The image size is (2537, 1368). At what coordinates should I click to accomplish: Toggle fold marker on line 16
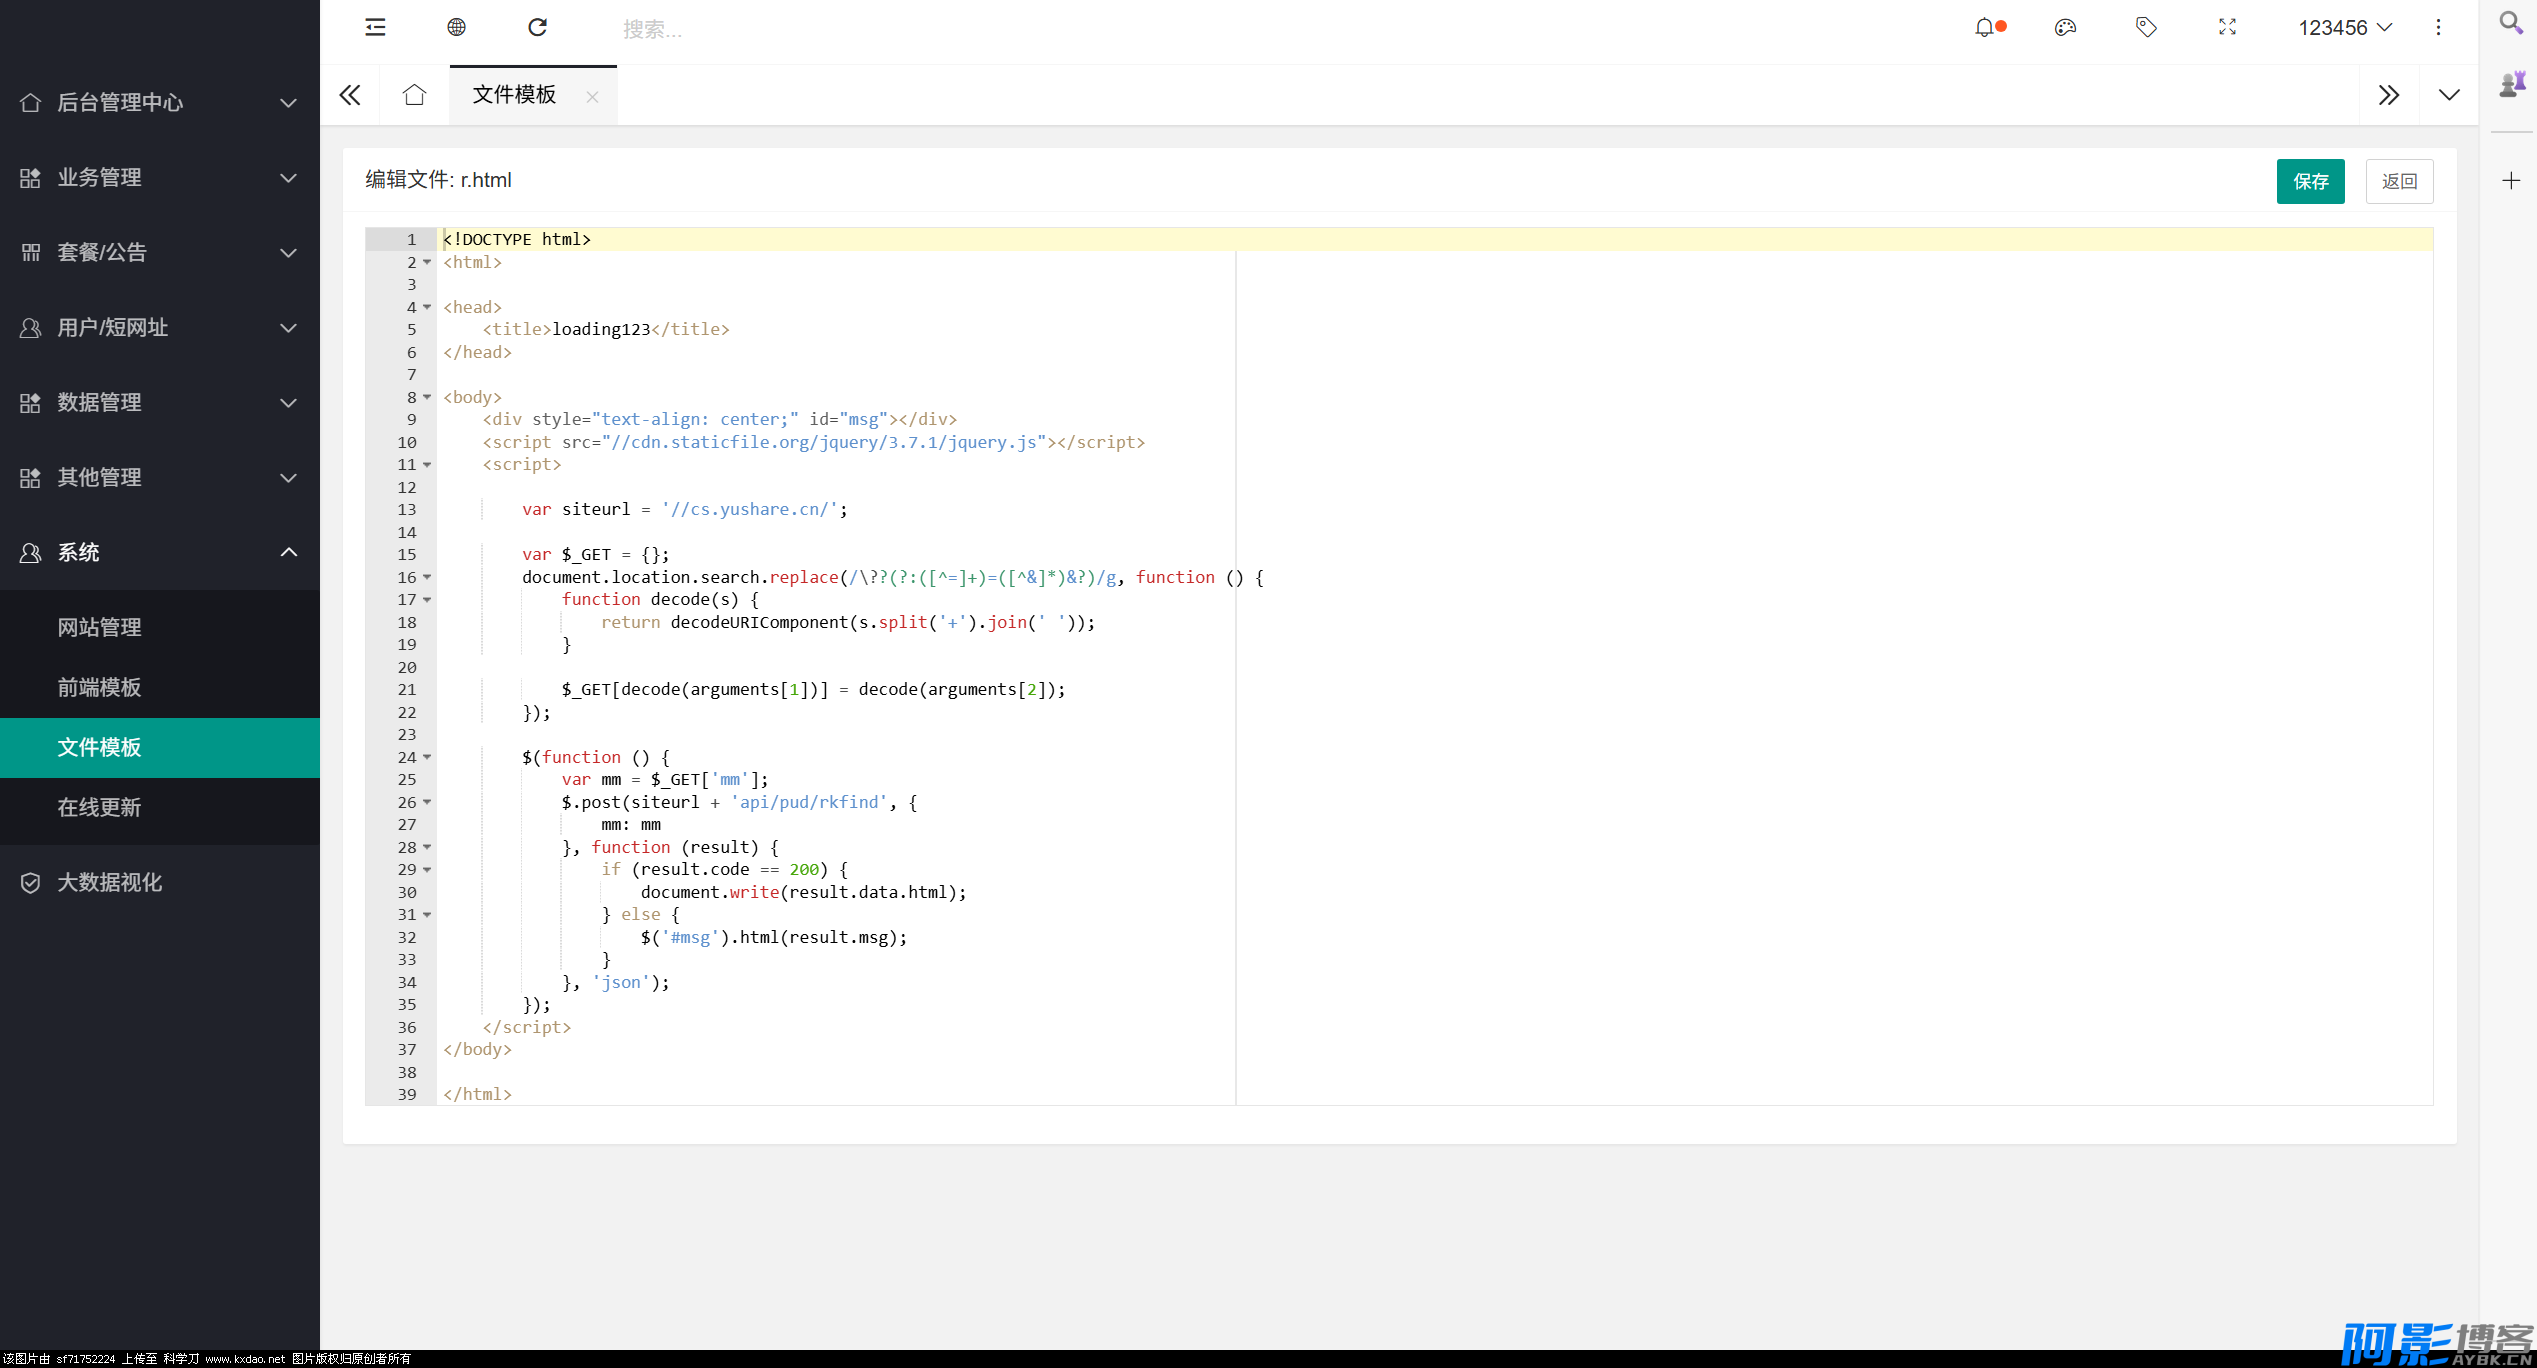click(x=427, y=577)
